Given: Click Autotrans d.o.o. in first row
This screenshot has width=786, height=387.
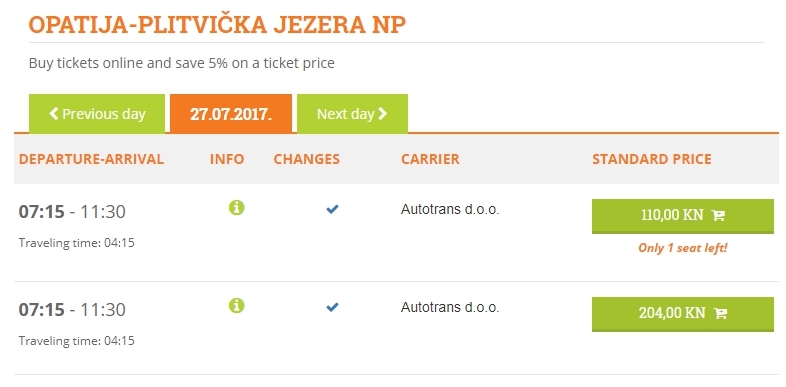Looking at the screenshot, I should point(450,210).
